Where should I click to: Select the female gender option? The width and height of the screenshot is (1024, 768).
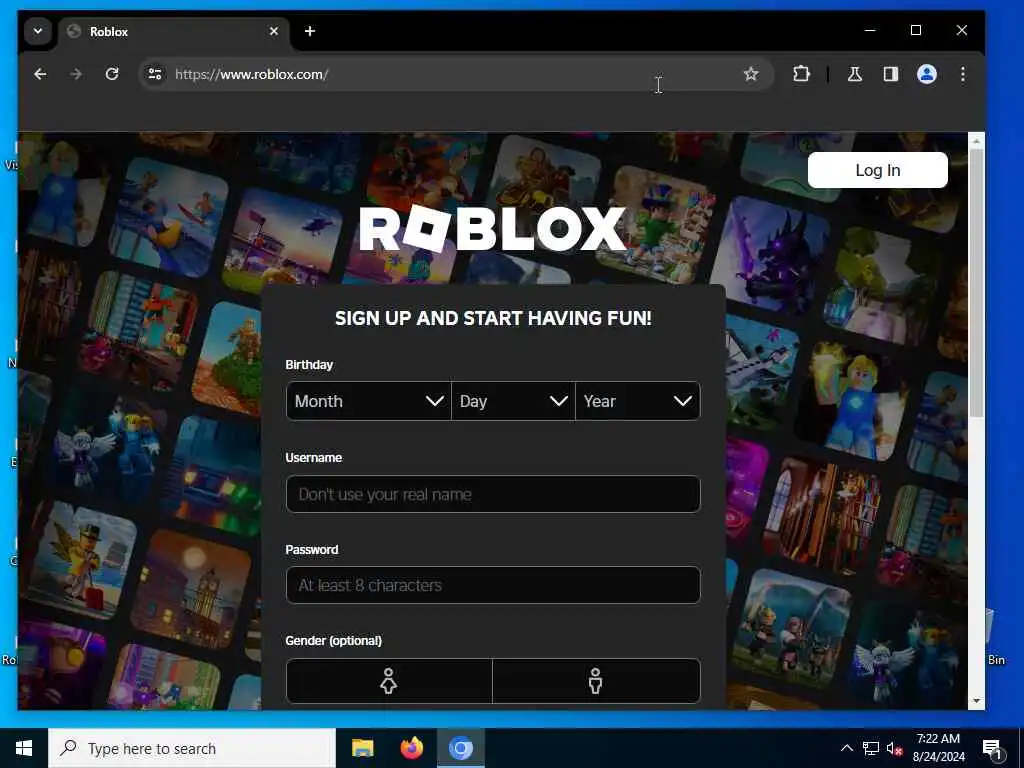[389, 681]
